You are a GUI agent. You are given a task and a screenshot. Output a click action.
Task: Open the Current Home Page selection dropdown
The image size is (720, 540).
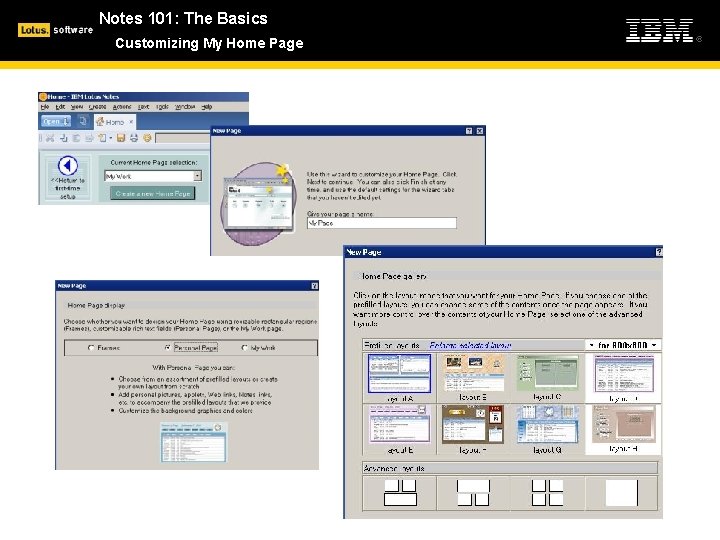click(x=197, y=176)
